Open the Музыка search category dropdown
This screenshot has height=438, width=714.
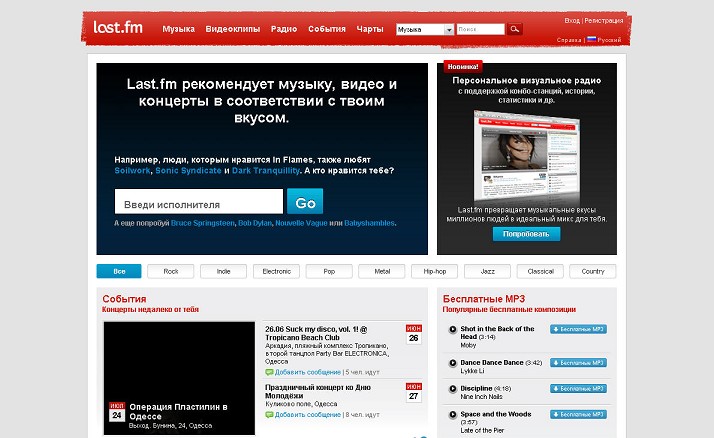(425, 30)
